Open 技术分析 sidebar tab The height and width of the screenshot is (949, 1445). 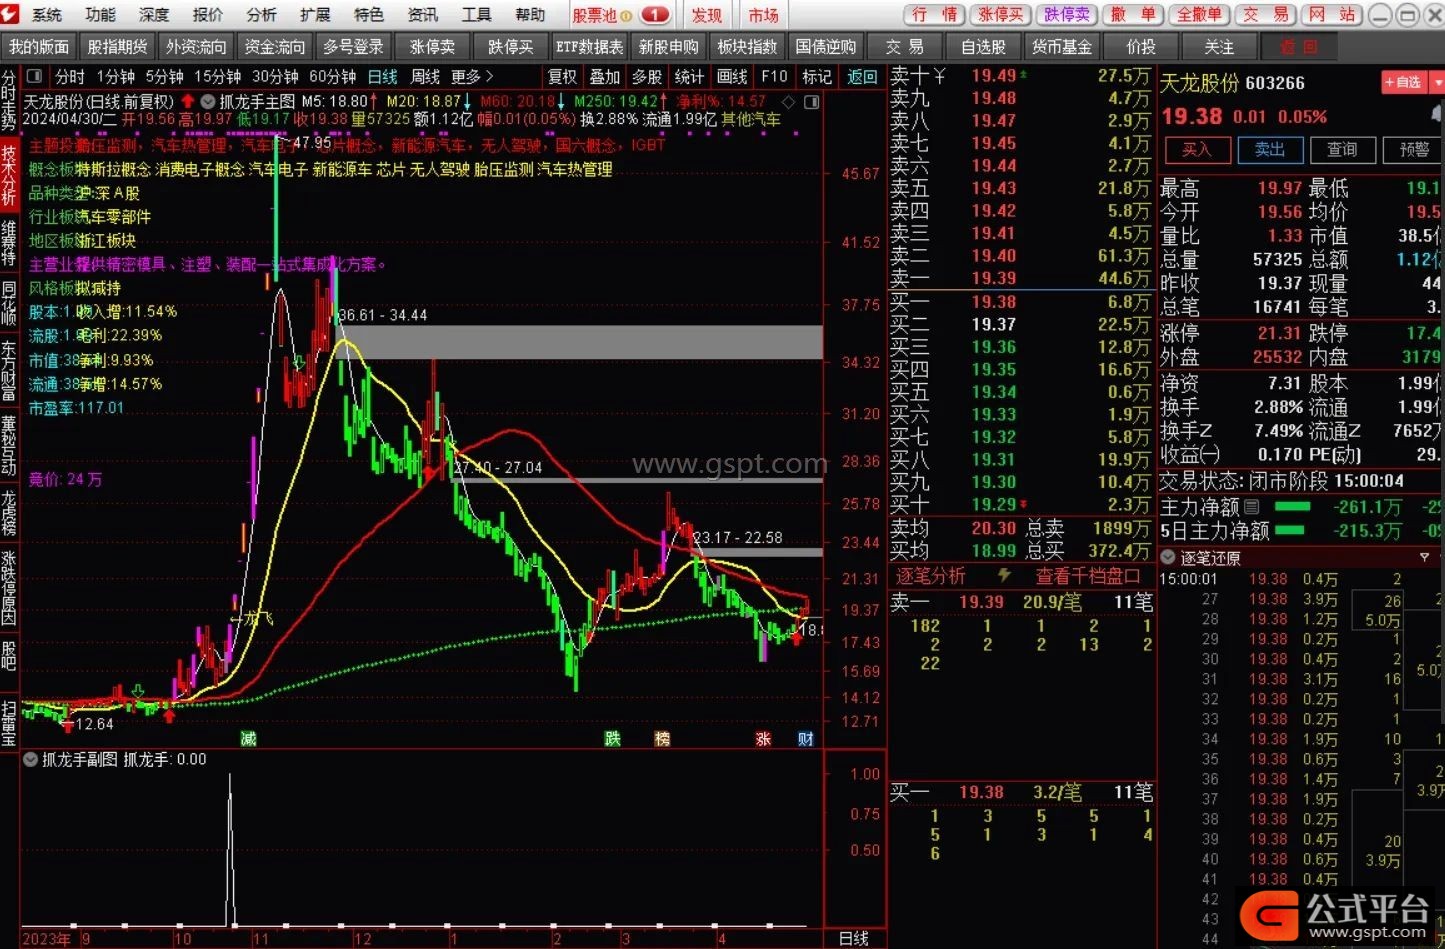coord(9,176)
